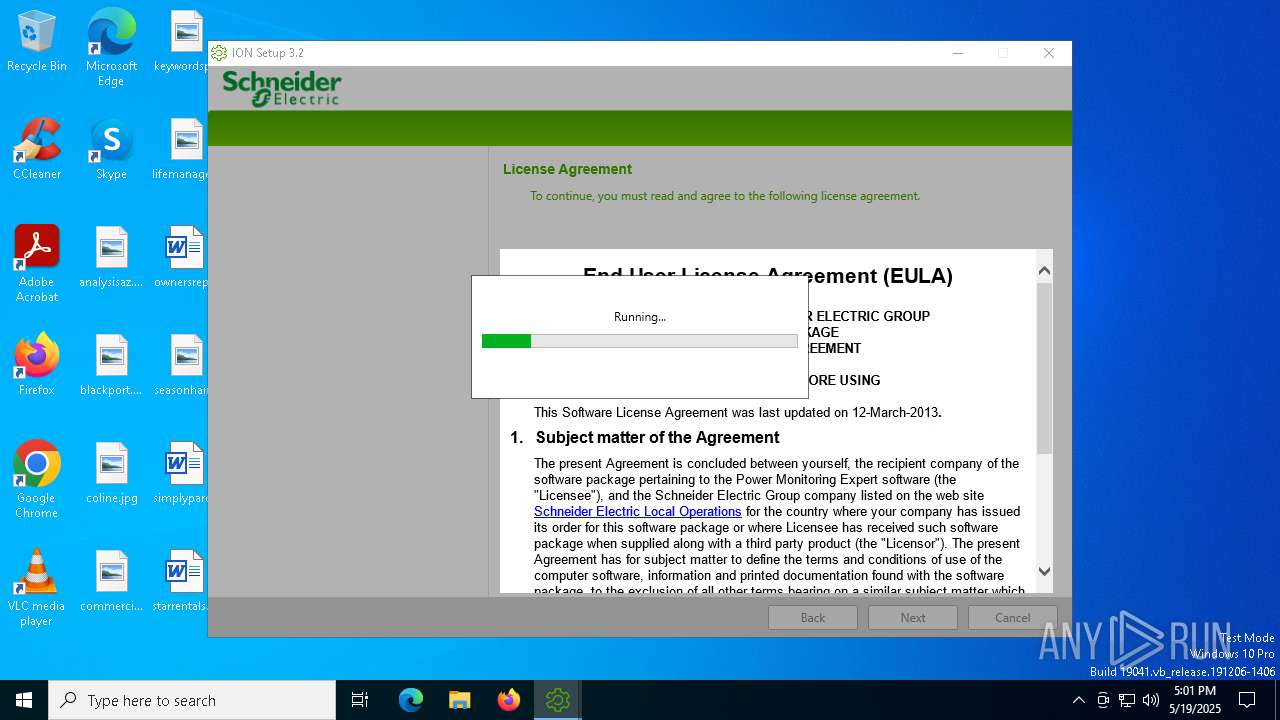
Task: Select the analysisaz image file icon
Action: pyautogui.click(x=111, y=257)
